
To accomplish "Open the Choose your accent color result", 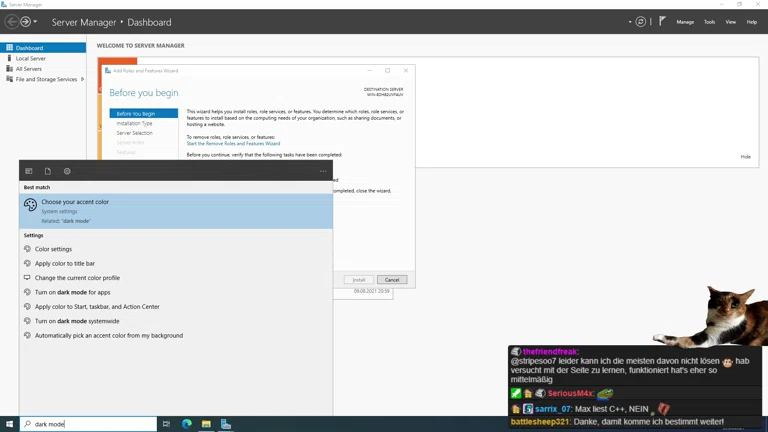I will 176,211.
